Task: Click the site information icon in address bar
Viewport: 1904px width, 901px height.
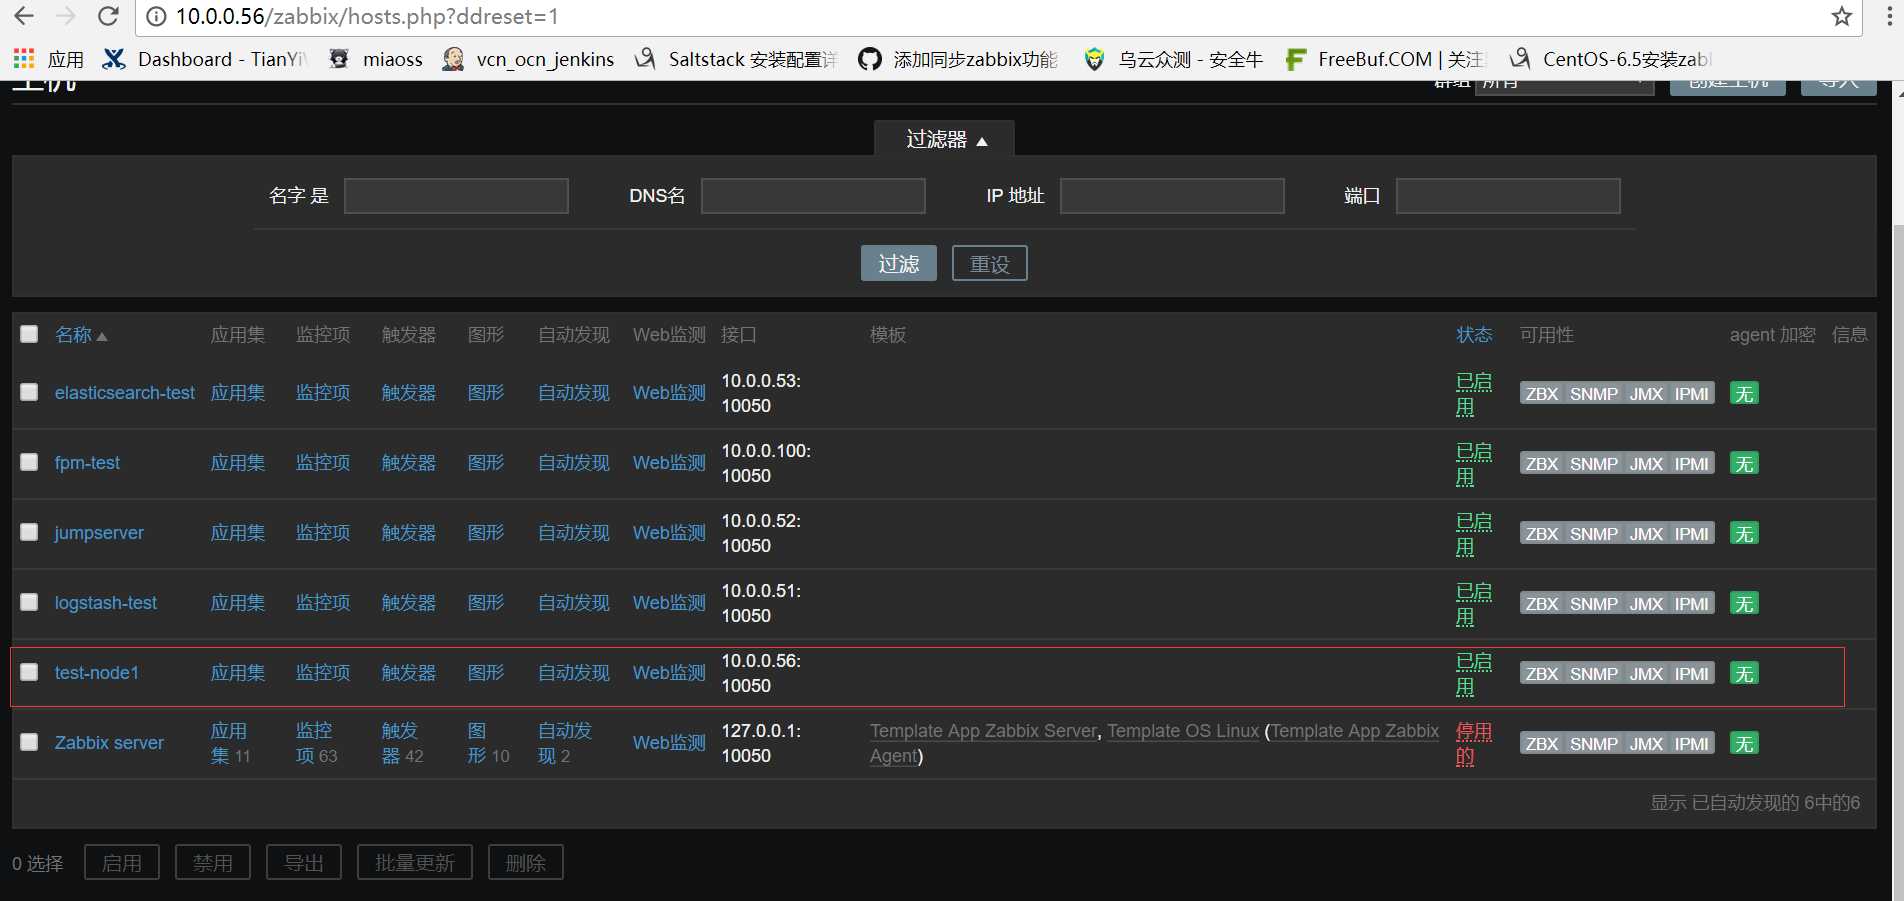Action: (x=156, y=16)
